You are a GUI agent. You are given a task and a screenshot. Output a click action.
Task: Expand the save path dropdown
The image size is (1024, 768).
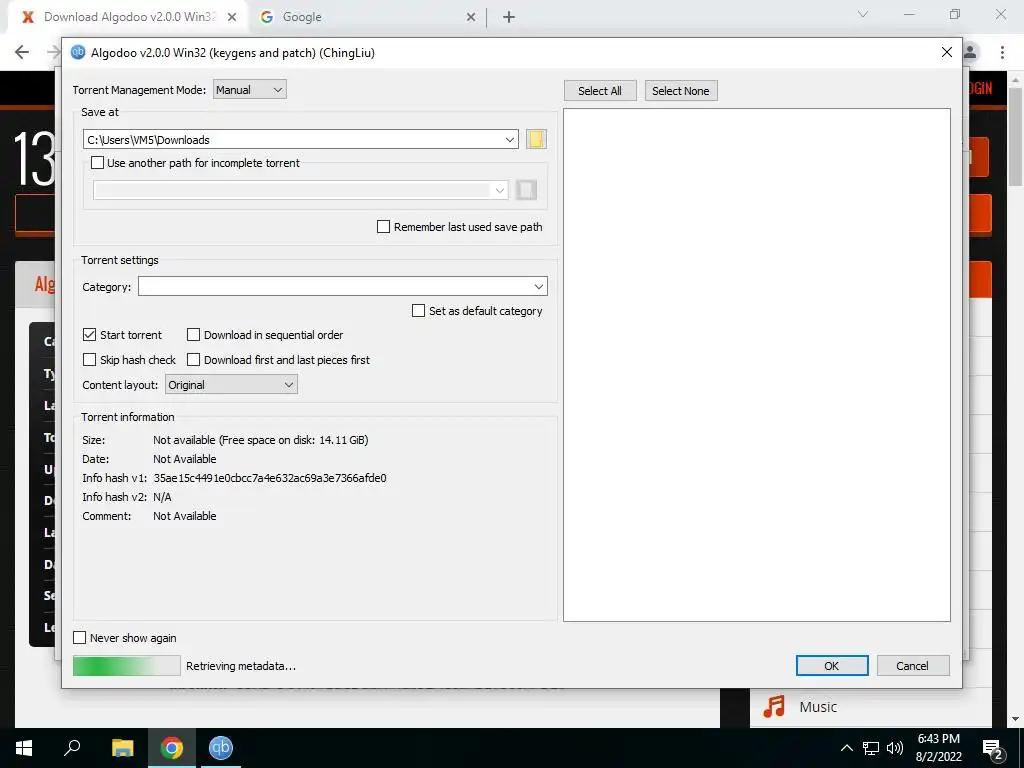point(509,140)
